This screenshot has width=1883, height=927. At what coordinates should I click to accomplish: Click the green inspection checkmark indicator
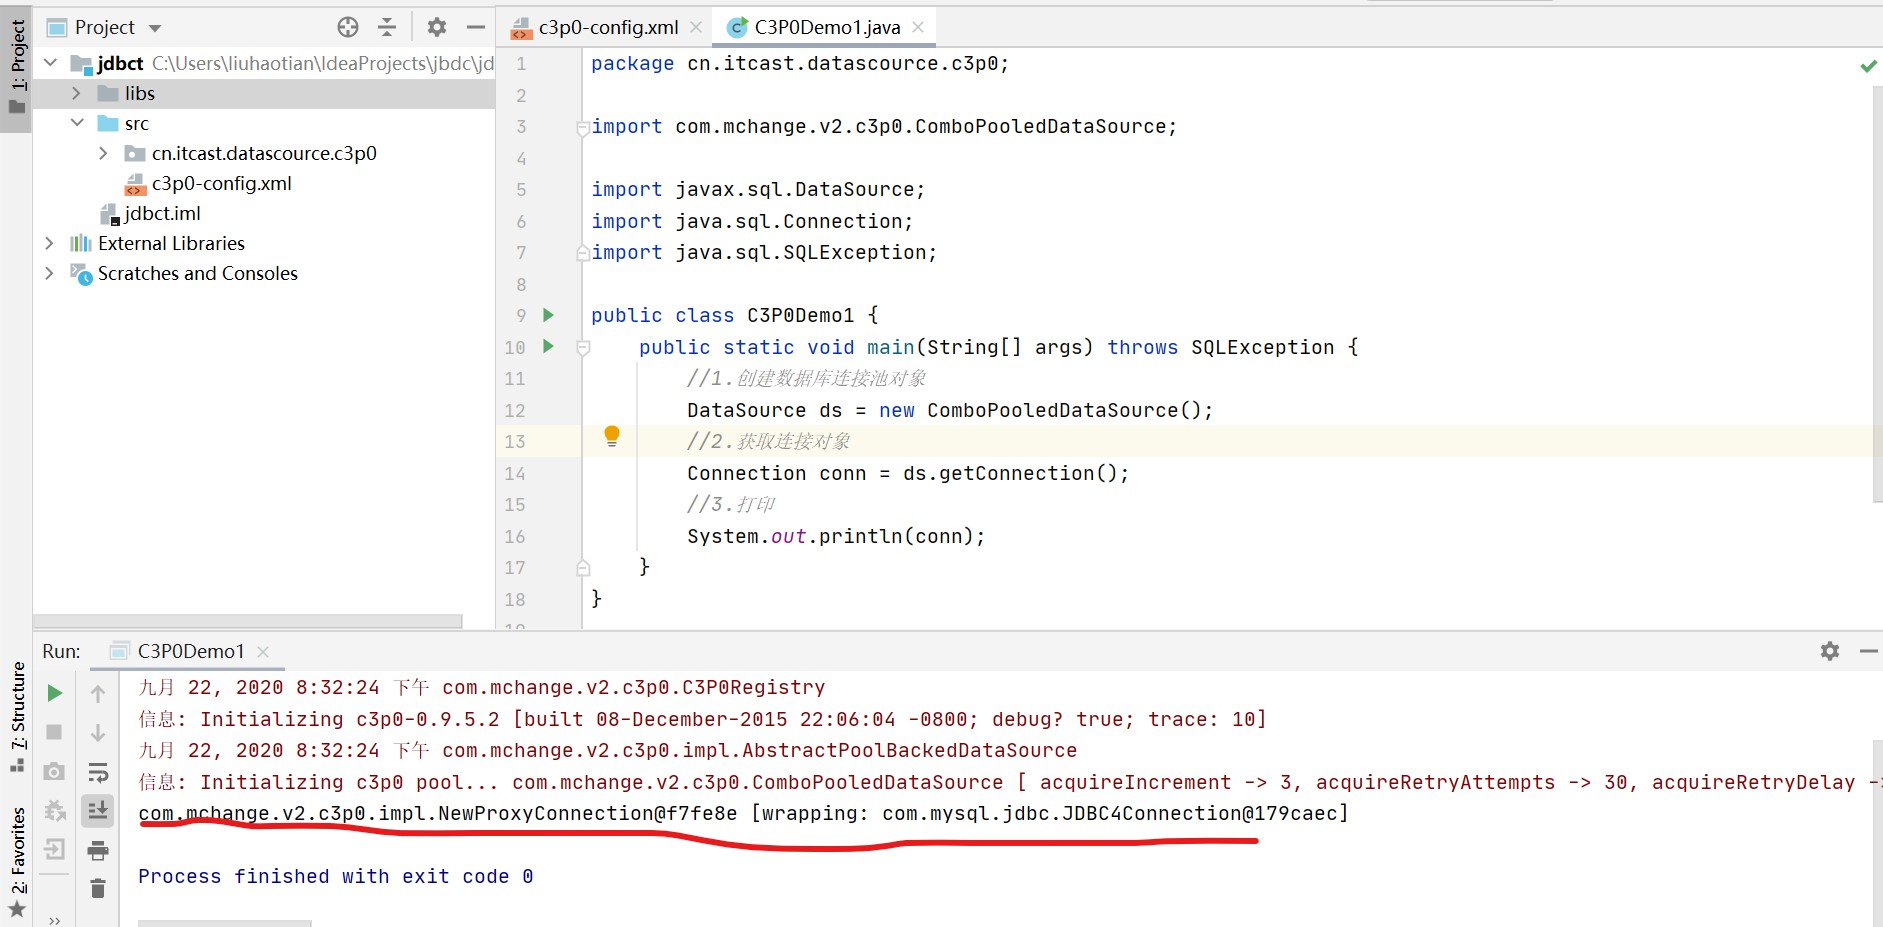click(1868, 66)
